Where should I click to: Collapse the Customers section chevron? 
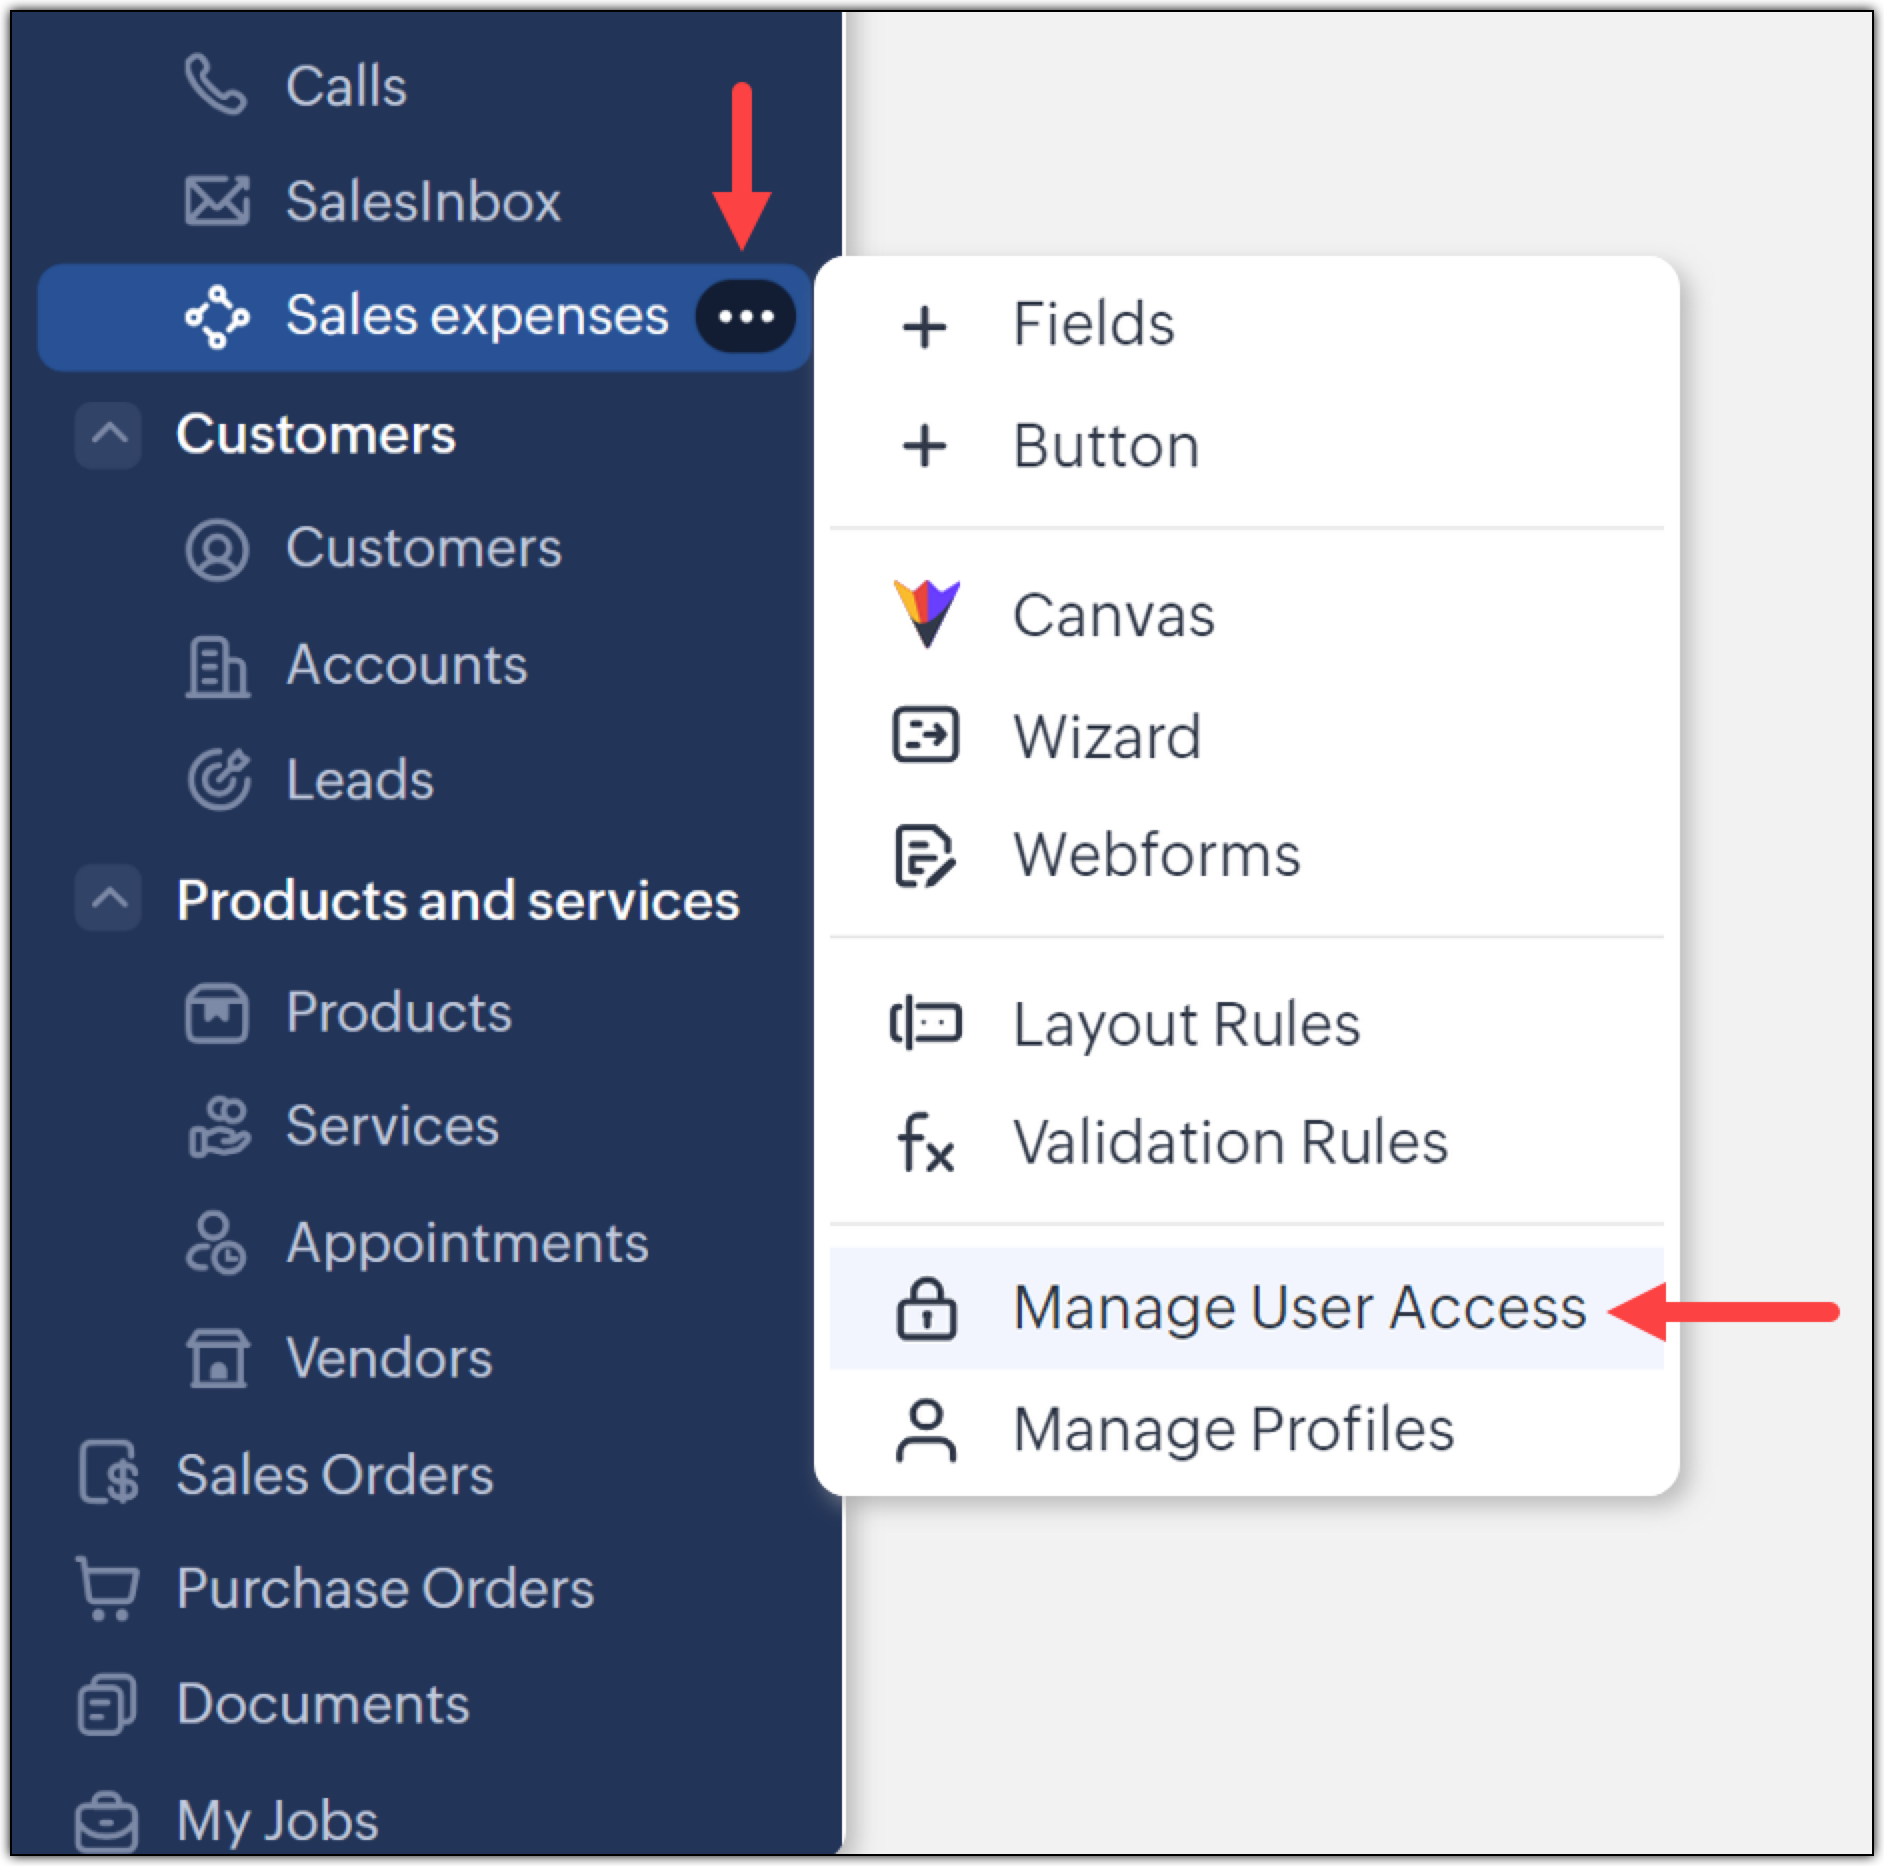[x=109, y=435]
